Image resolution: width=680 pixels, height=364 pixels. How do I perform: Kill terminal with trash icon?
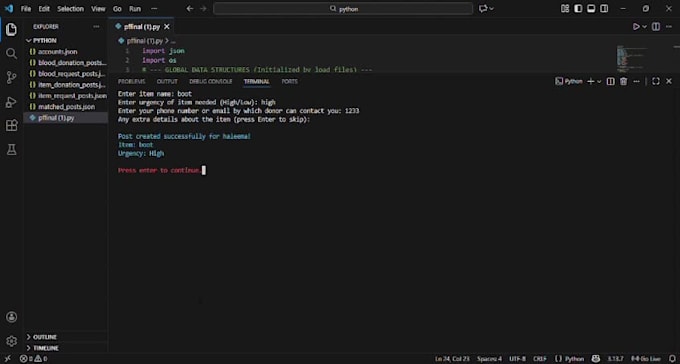623,81
